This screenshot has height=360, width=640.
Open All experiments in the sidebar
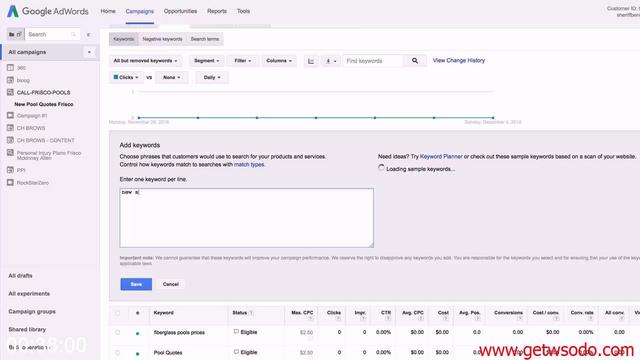tap(29, 293)
